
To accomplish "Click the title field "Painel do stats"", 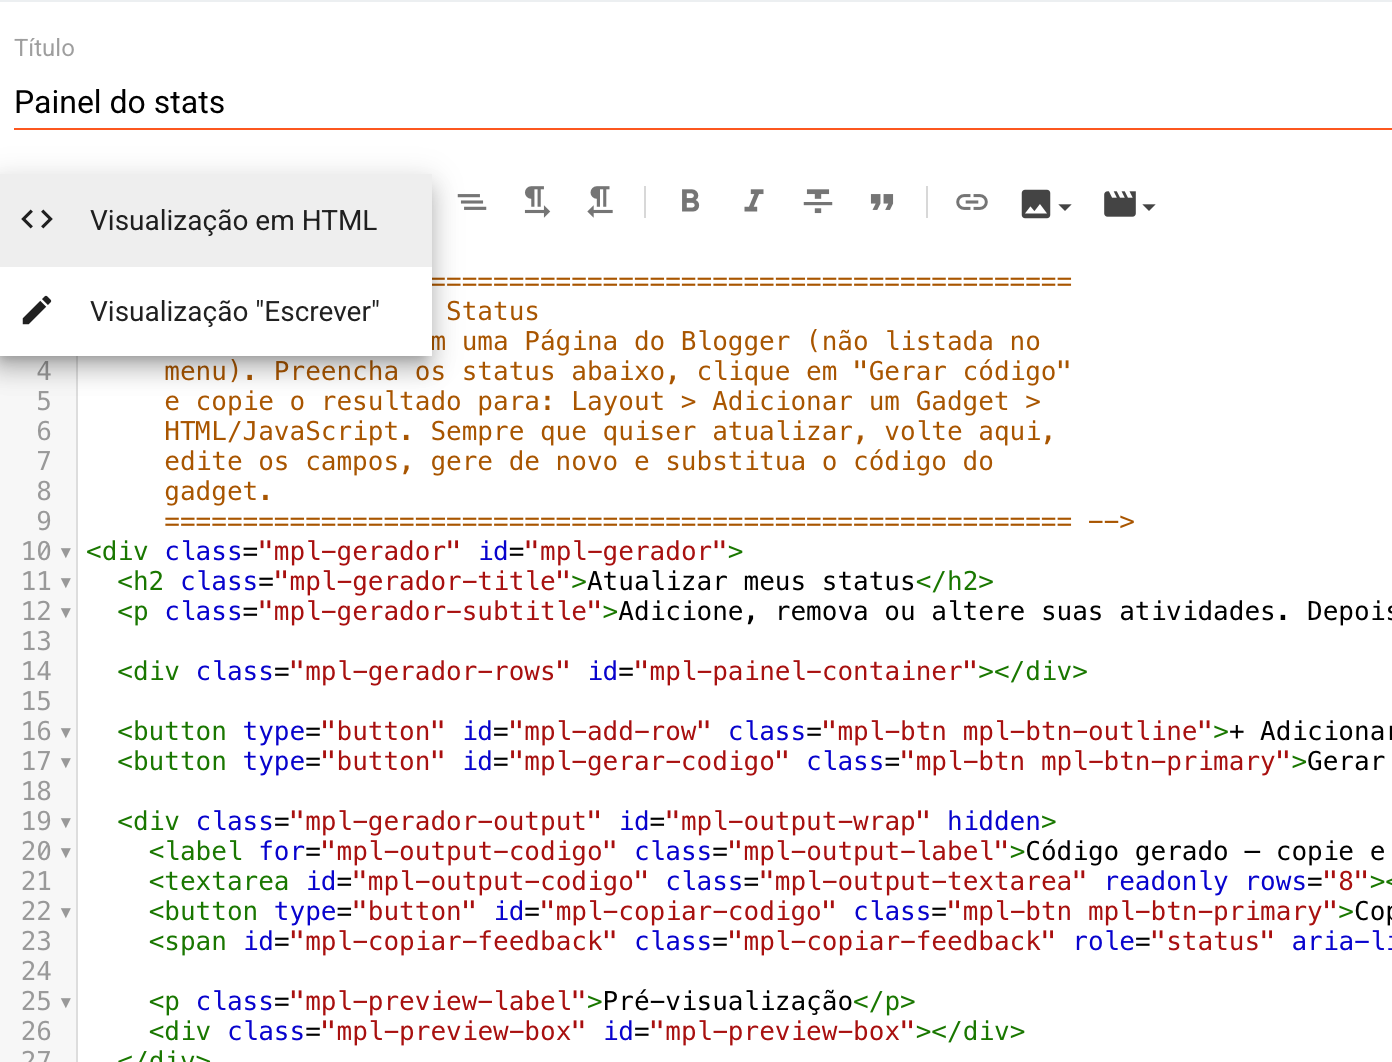I will pos(703,102).
